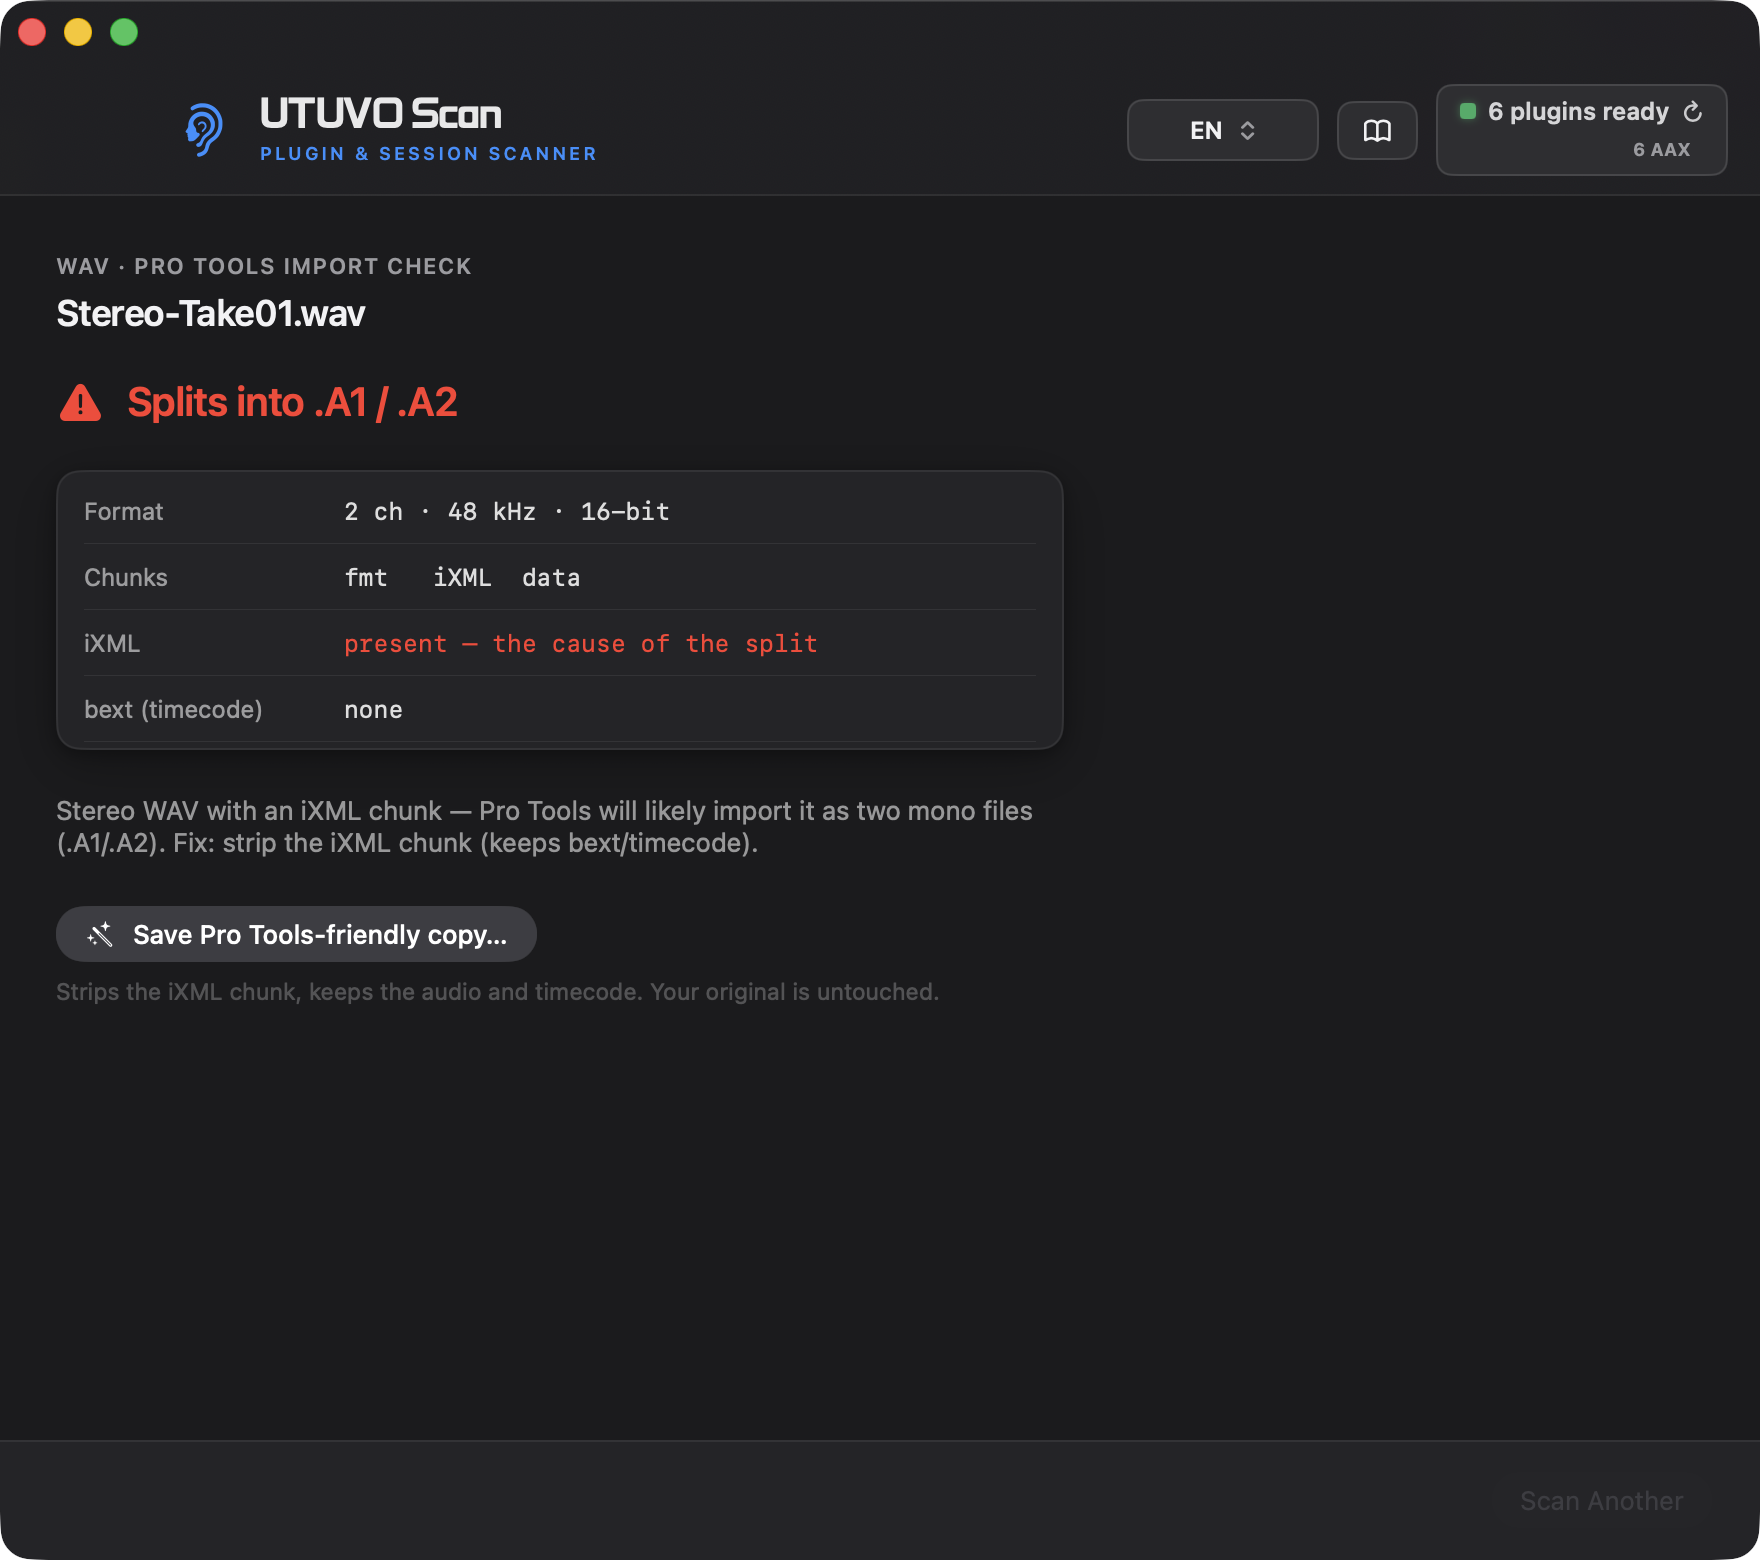Image resolution: width=1760 pixels, height=1560 pixels.
Task: Click the 'PLUGIN & SESSION SCANNER' subtitle
Action: [428, 154]
